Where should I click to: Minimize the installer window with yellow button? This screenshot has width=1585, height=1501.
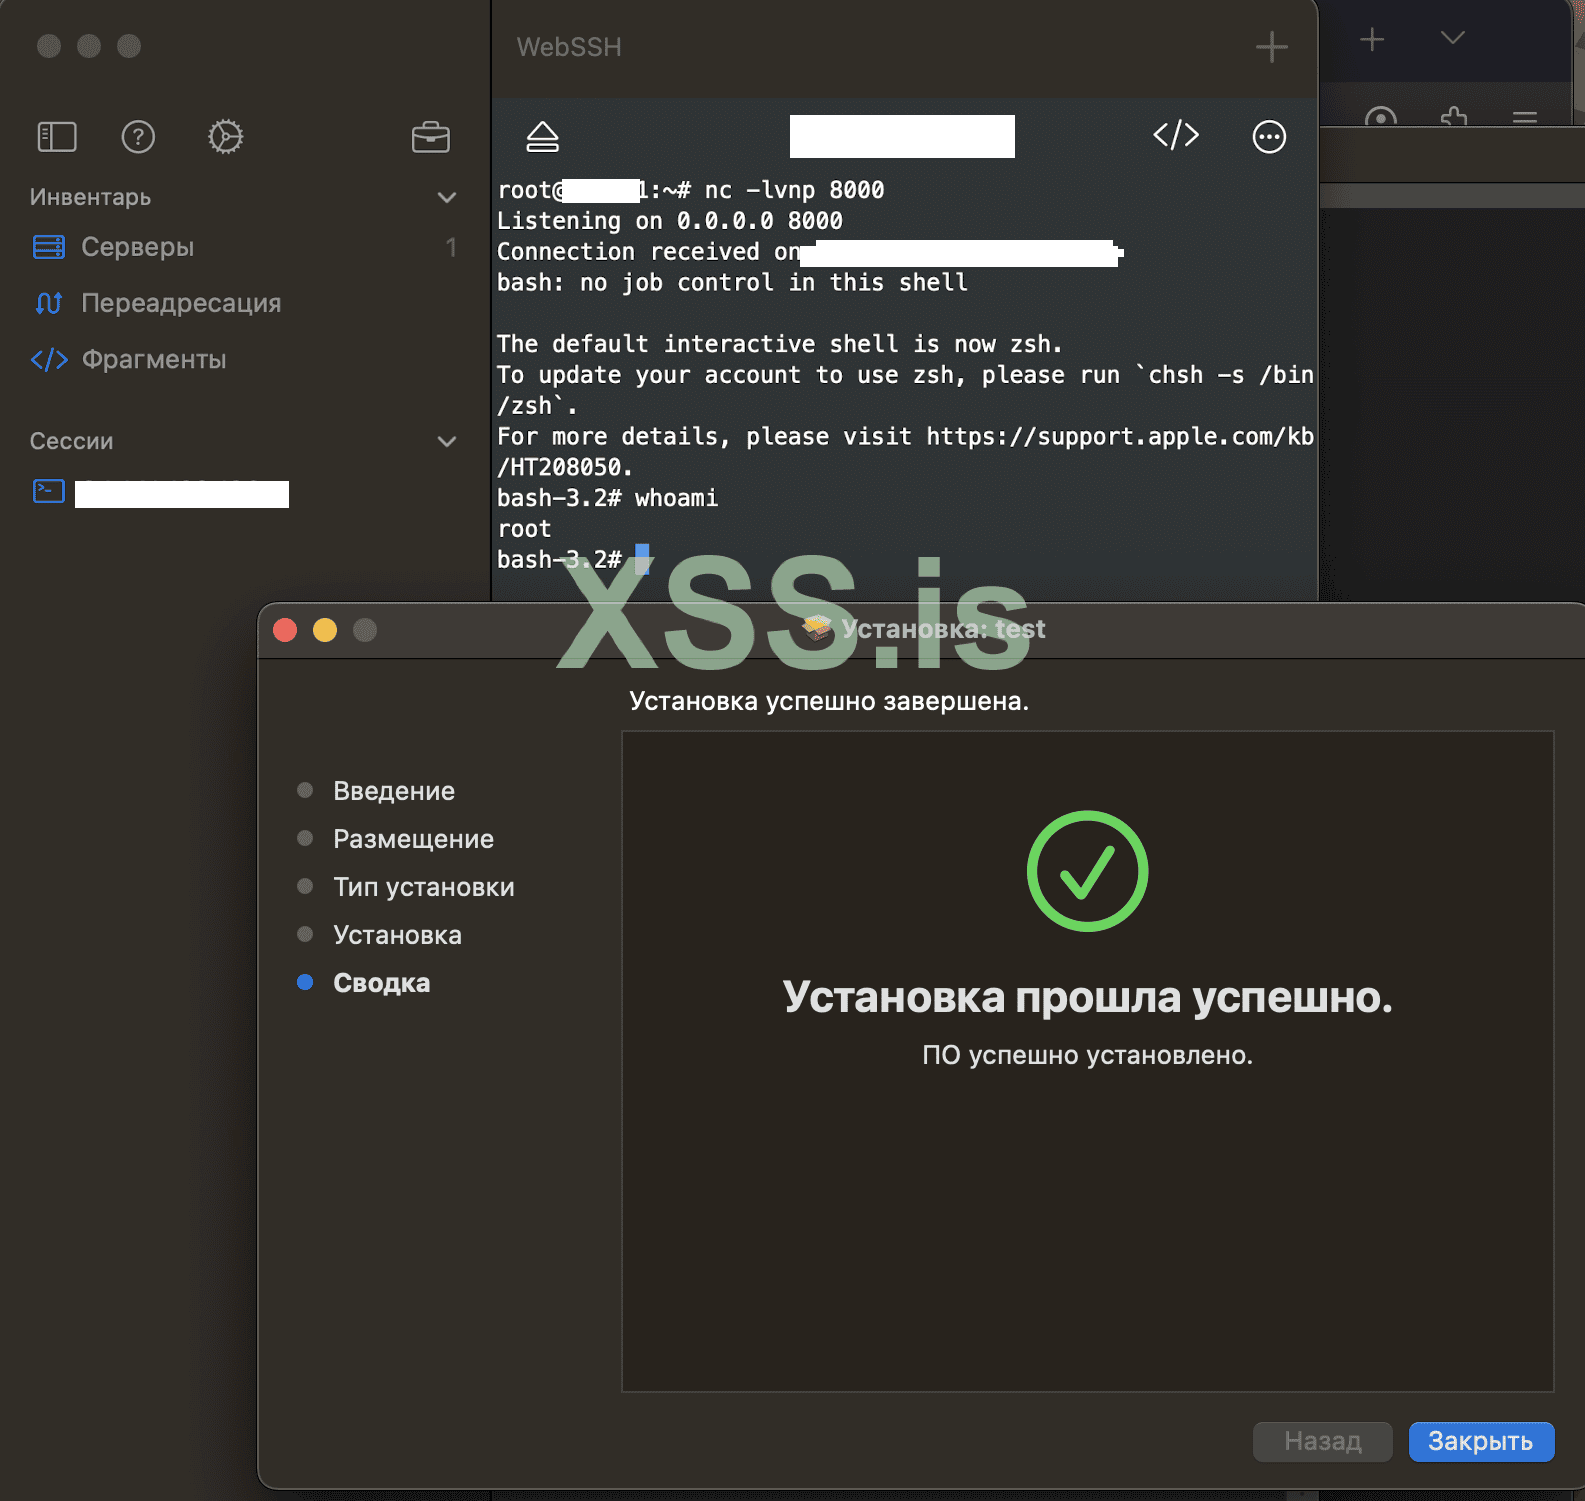[x=325, y=630]
